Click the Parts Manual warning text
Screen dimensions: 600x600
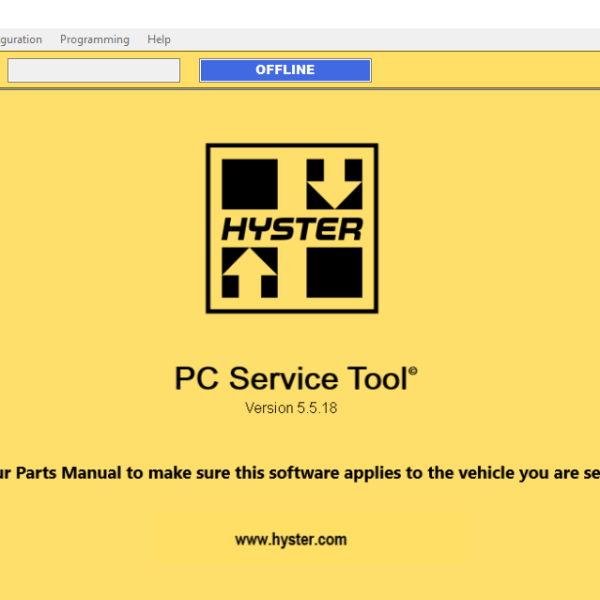[x=300, y=473]
